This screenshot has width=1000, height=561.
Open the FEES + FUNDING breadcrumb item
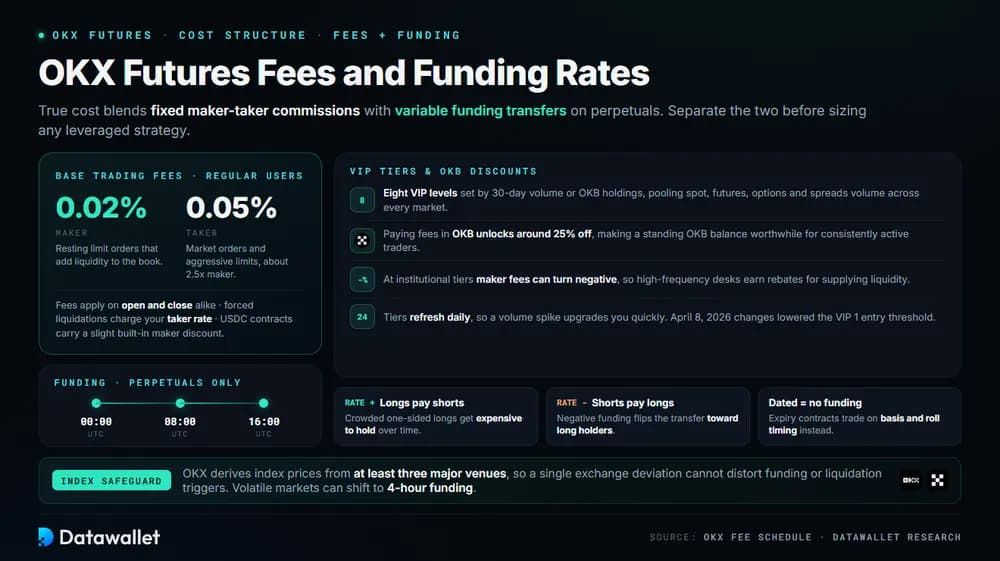(x=397, y=35)
